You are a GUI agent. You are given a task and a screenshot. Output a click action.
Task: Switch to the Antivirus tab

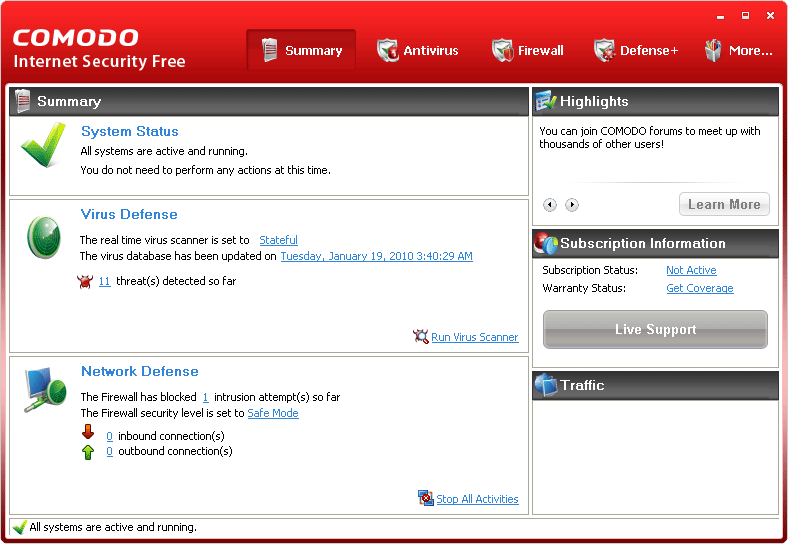pyautogui.click(x=418, y=50)
